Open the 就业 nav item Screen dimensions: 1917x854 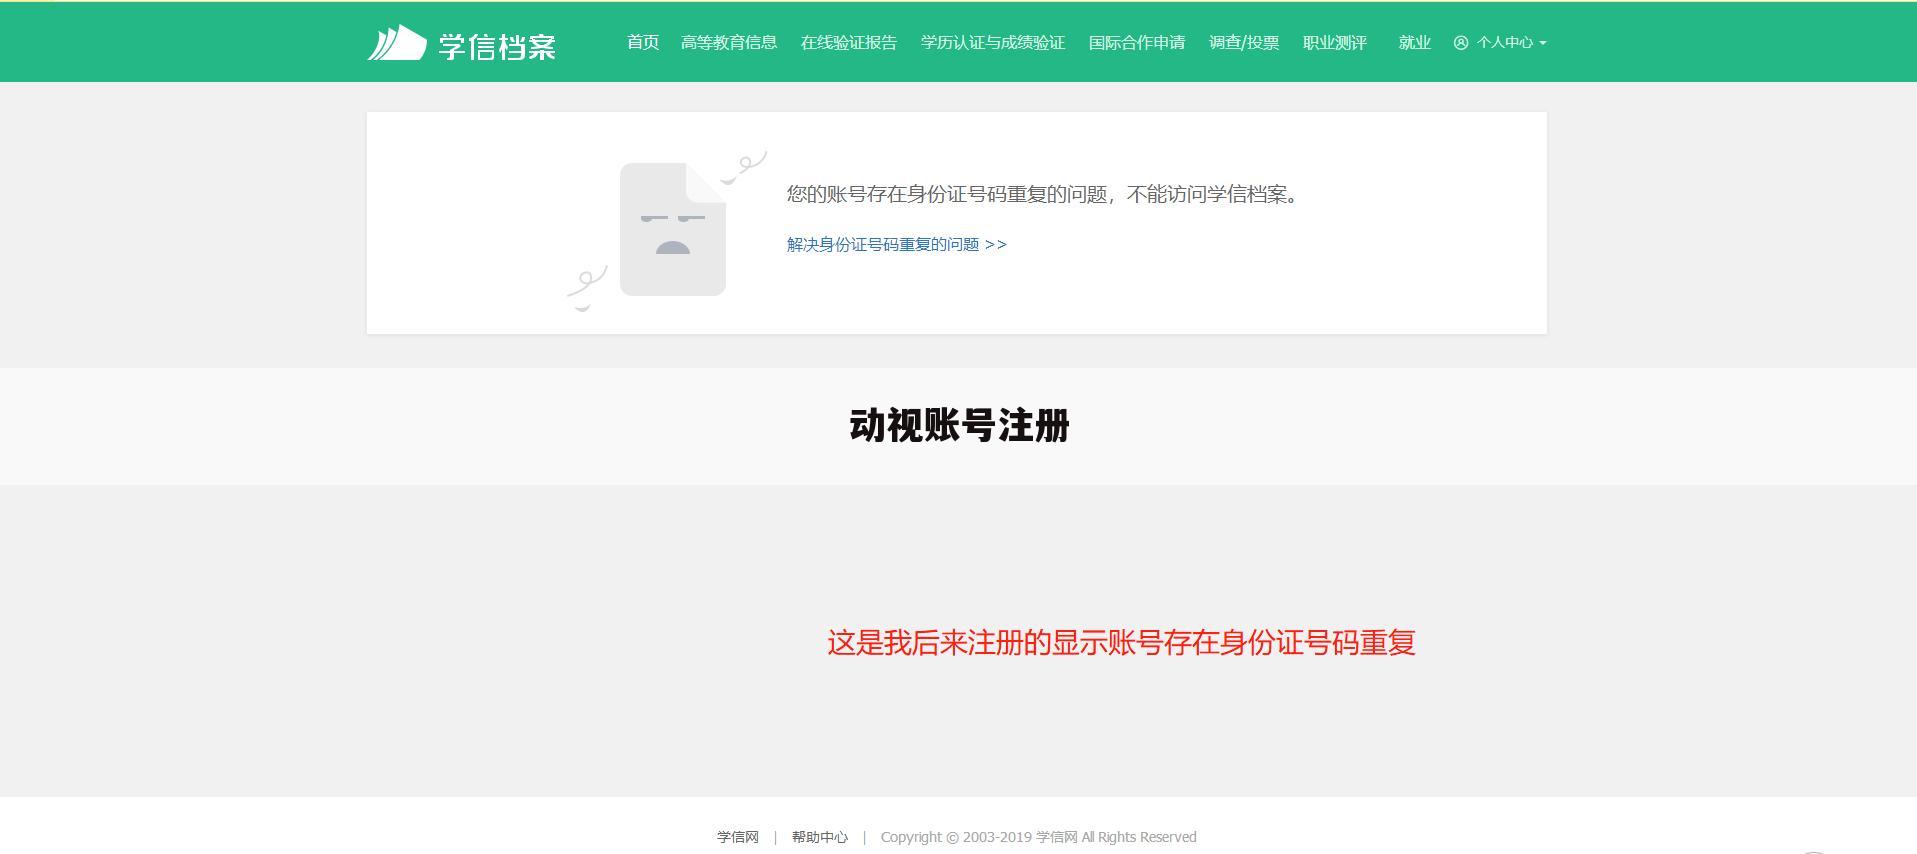[x=1415, y=42]
